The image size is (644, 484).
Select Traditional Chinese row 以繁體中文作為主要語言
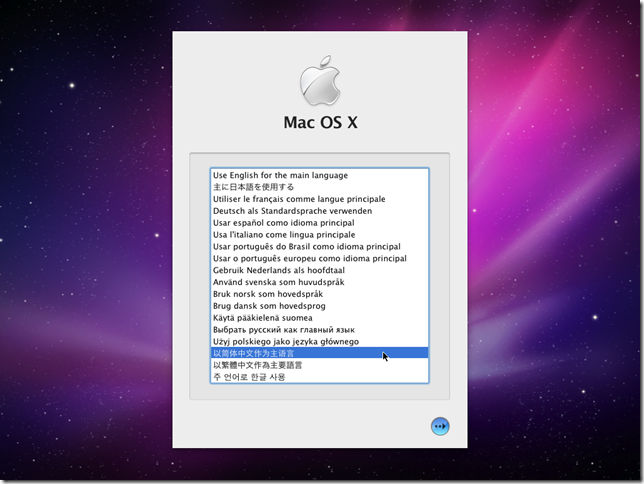coord(320,365)
